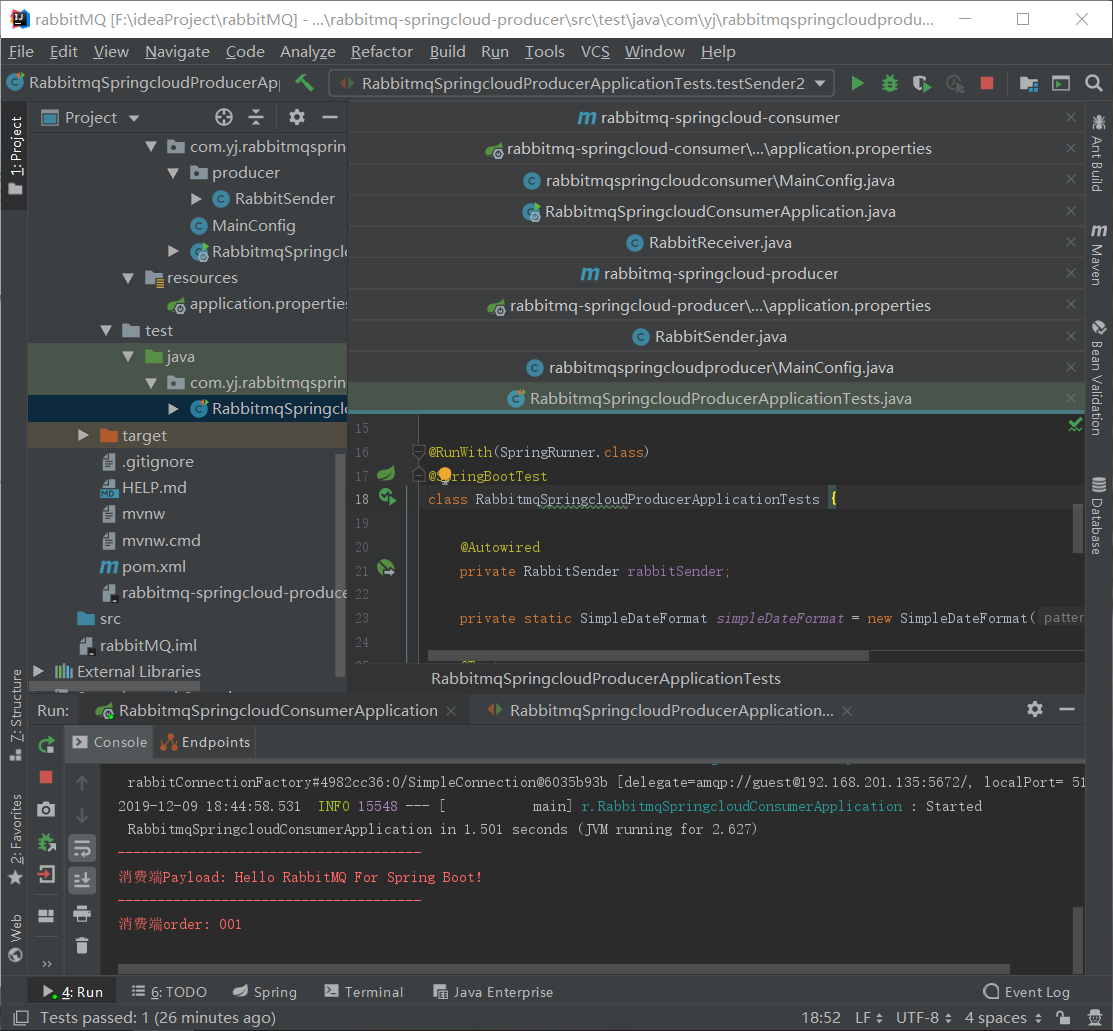Collapse the test java folder

tap(128, 356)
